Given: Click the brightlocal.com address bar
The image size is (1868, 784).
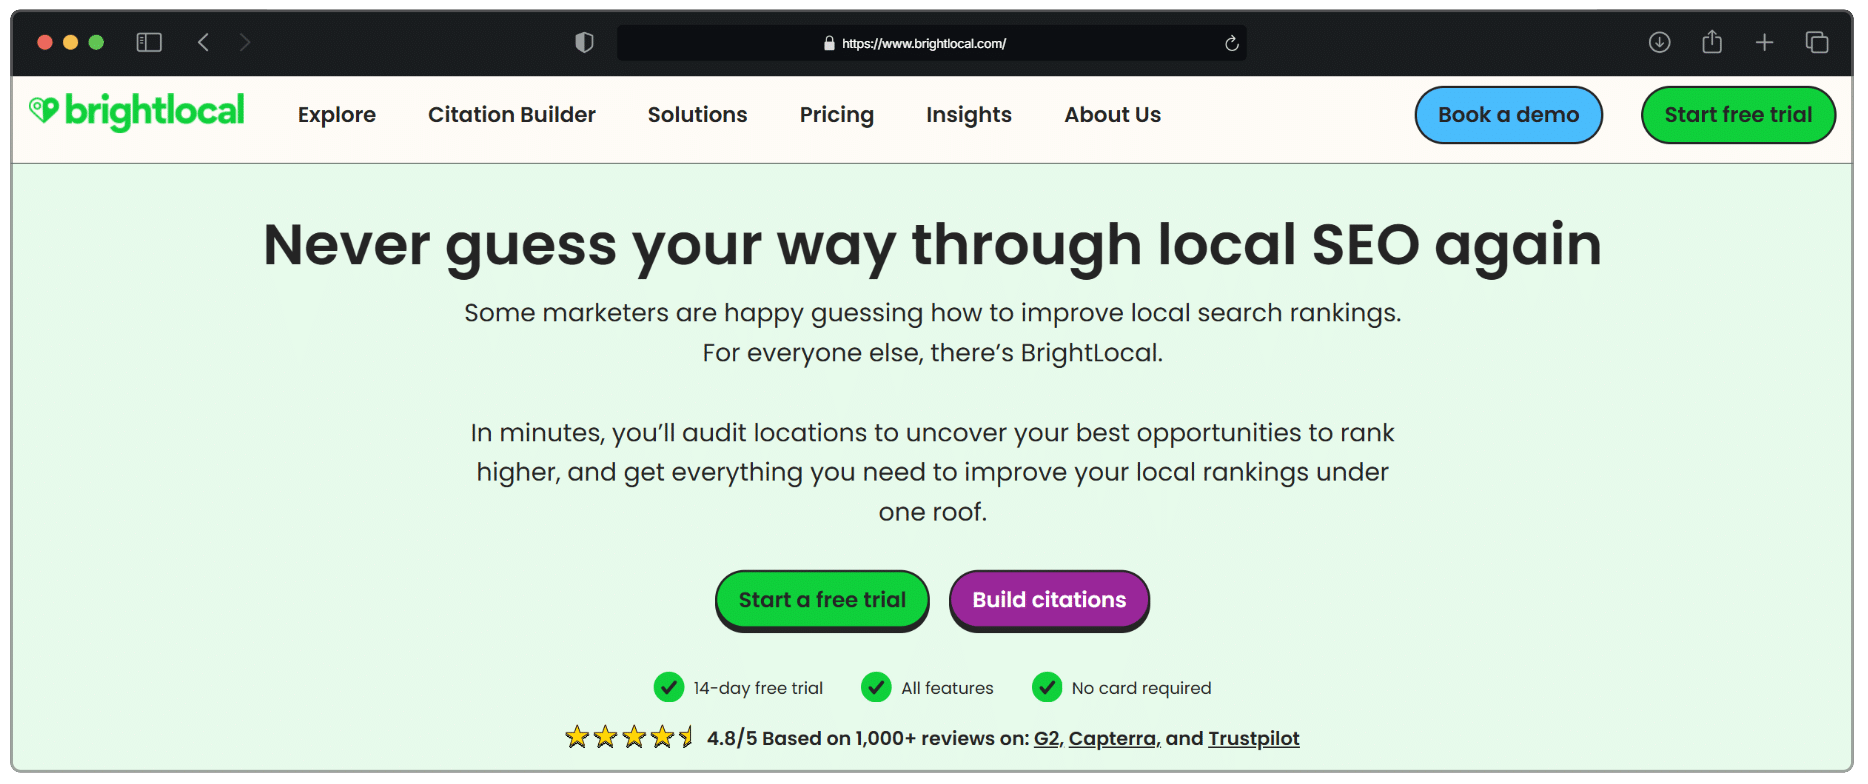Looking at the screenshot, I should pyautogui.click(x=932, y=43).
